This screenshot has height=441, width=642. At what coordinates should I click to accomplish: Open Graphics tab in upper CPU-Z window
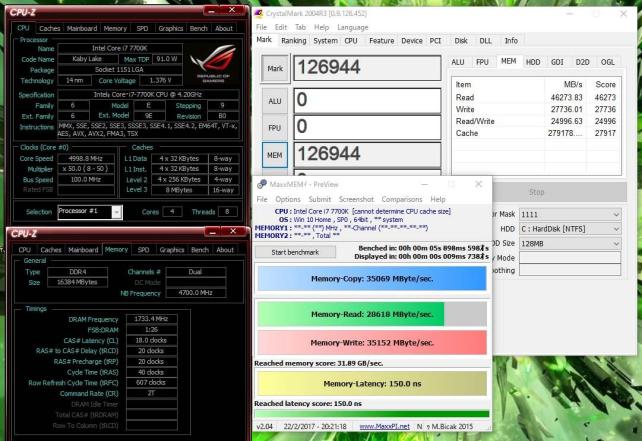(x=171, y=28)
